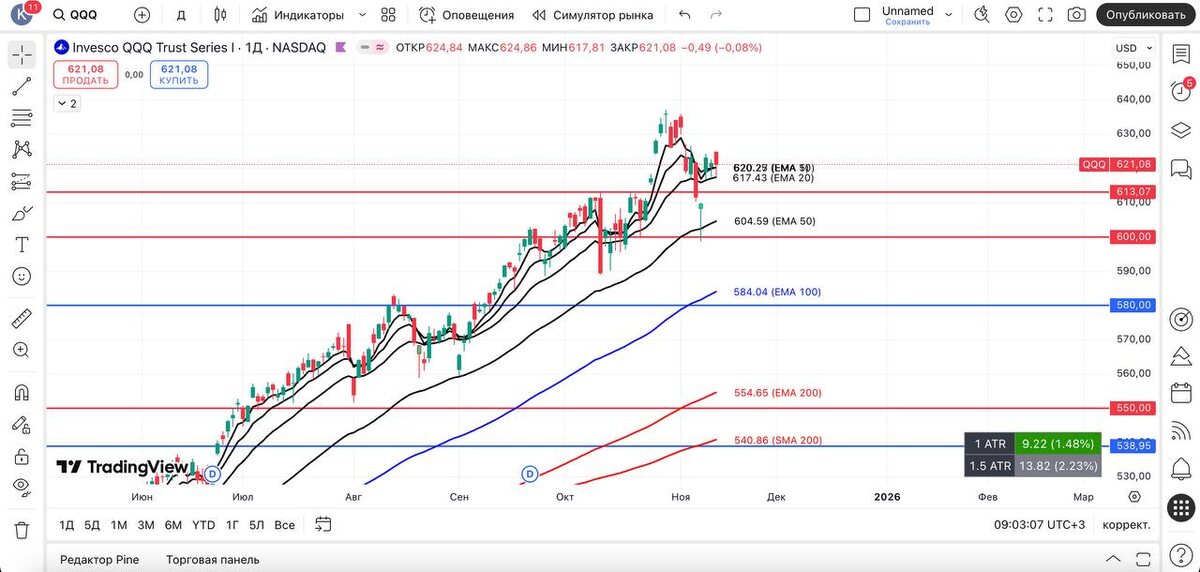
Task: Open the Торговая панель tab
Action: 212,560
